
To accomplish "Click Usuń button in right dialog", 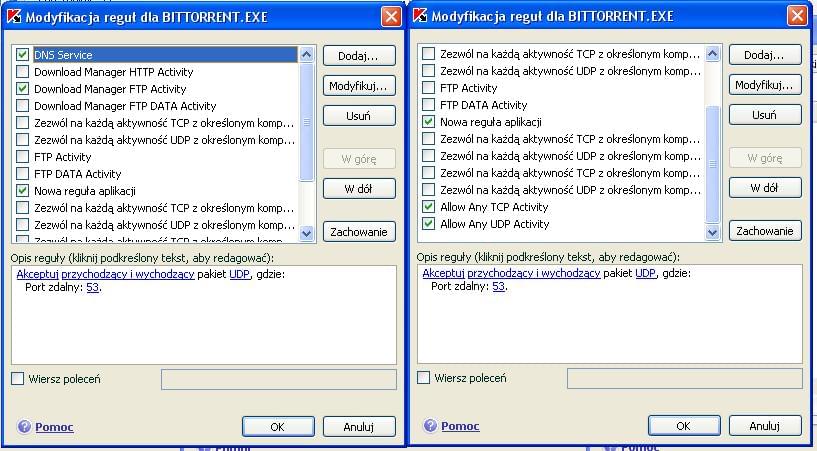I will click(765, 115).
